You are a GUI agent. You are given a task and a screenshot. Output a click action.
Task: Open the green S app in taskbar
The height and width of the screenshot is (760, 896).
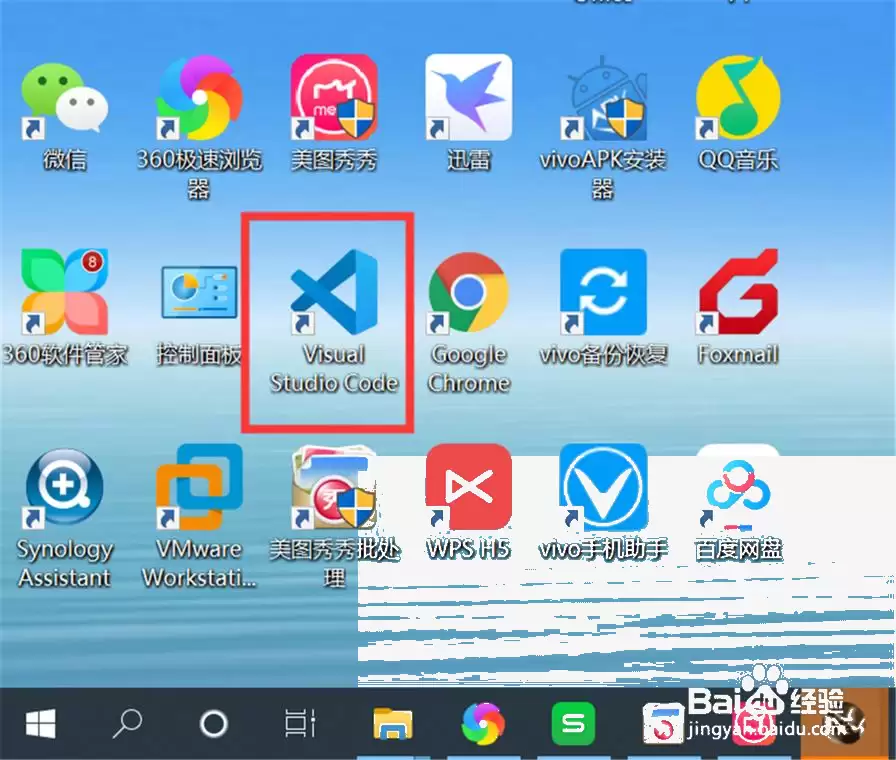point(573,723)
